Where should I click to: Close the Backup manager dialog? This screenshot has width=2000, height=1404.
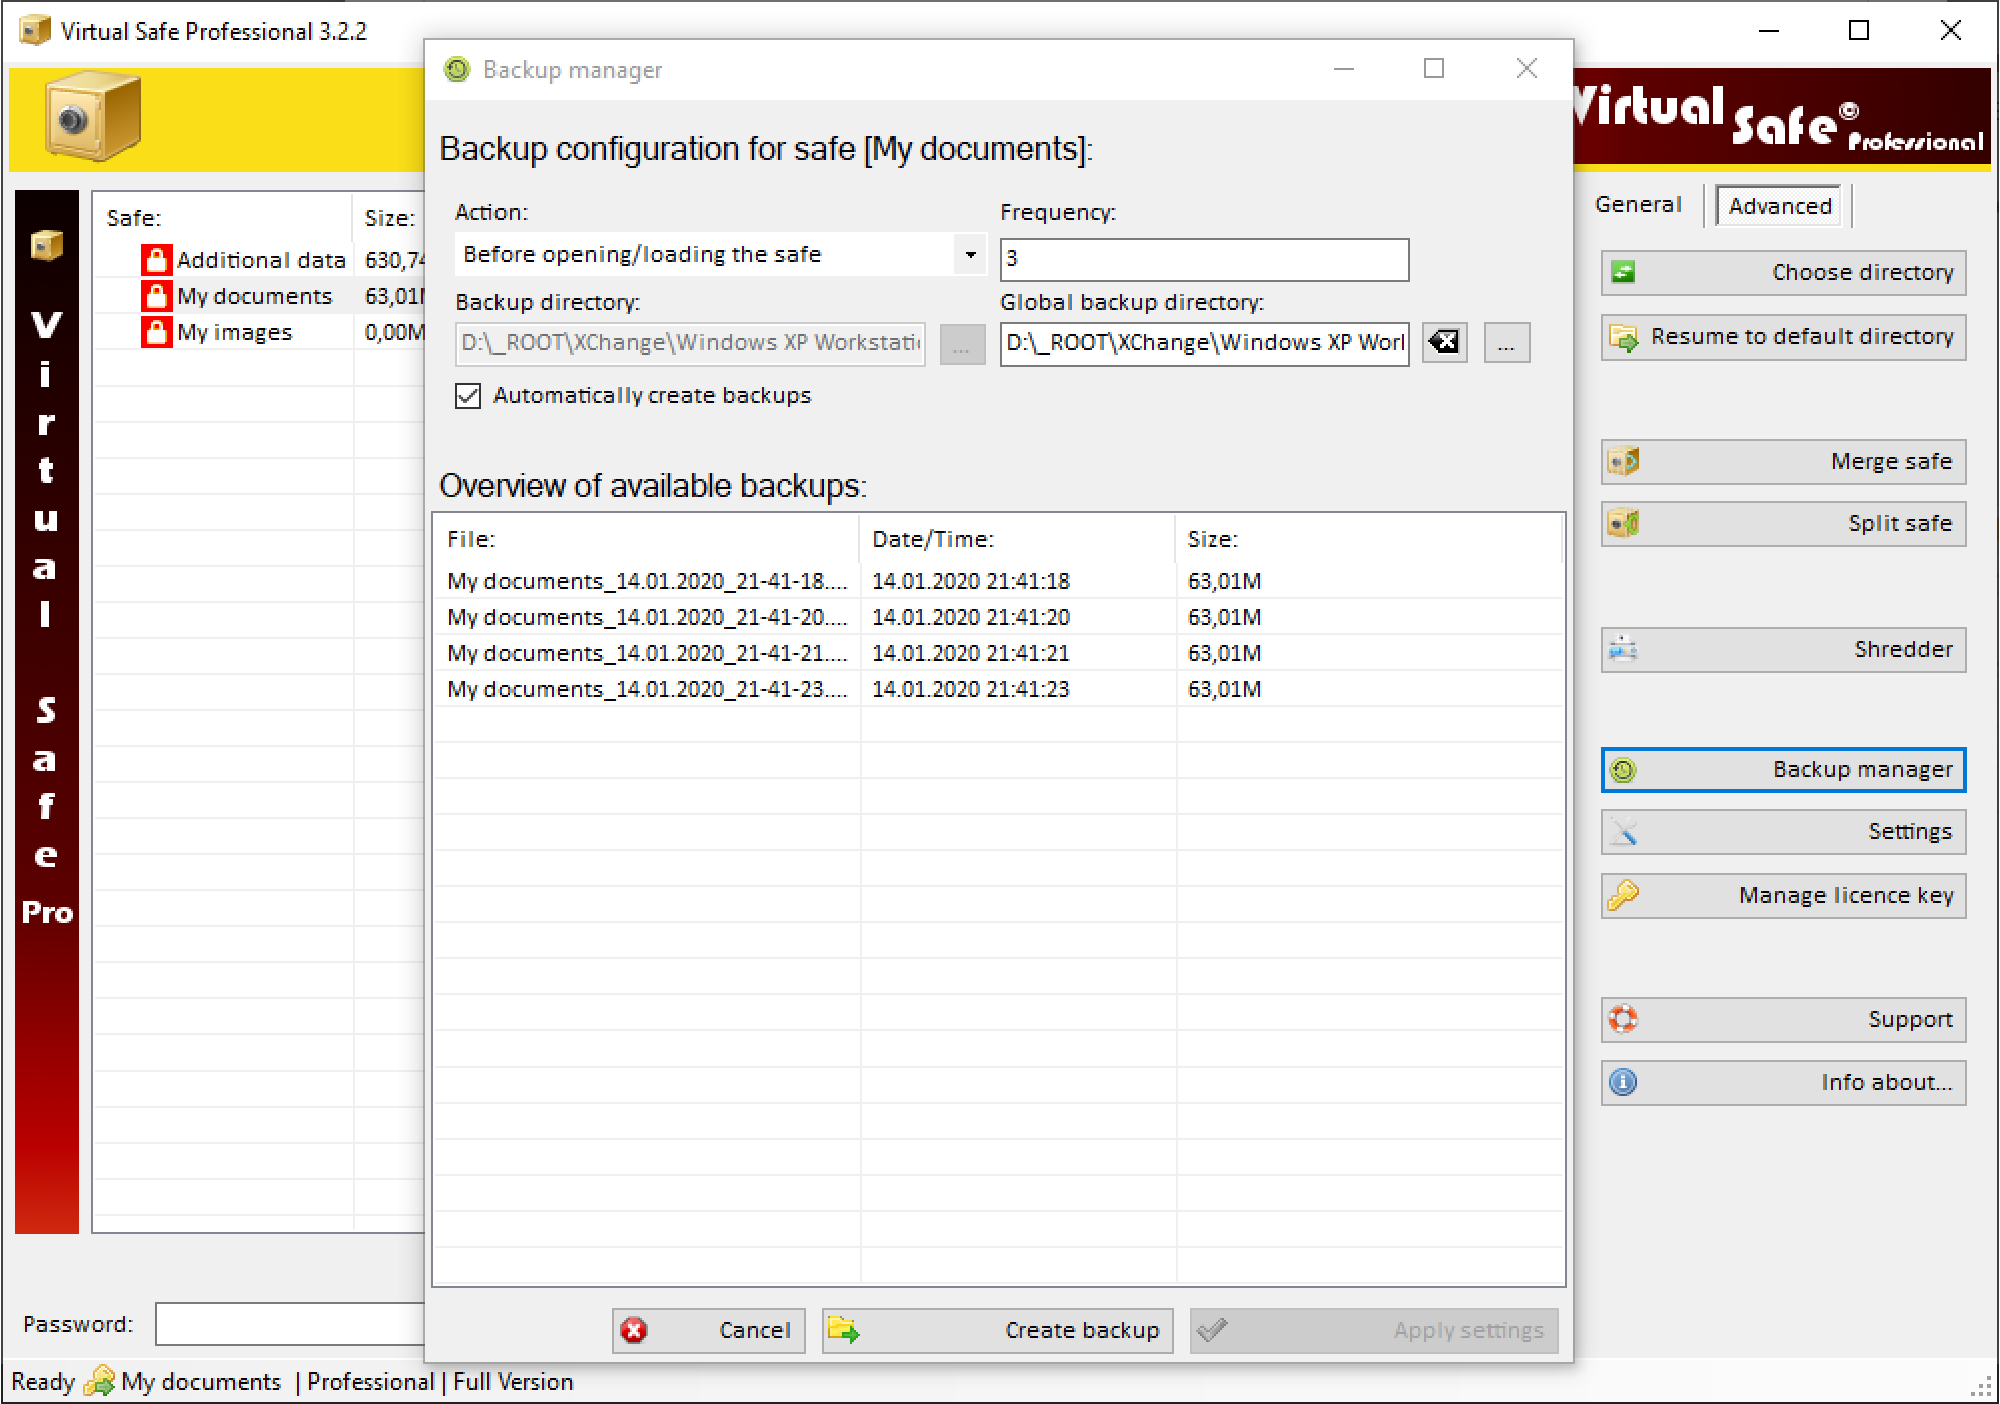click(x=1526, y=69)
